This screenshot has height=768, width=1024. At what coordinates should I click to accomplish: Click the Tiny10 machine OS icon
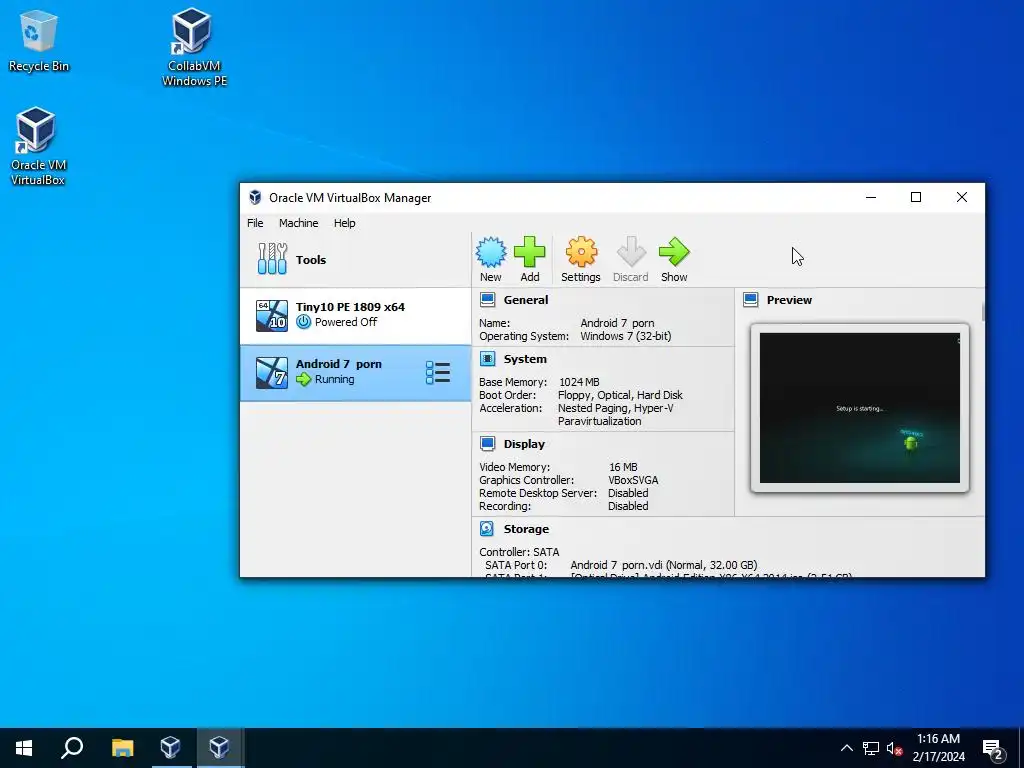coord(272,315)
